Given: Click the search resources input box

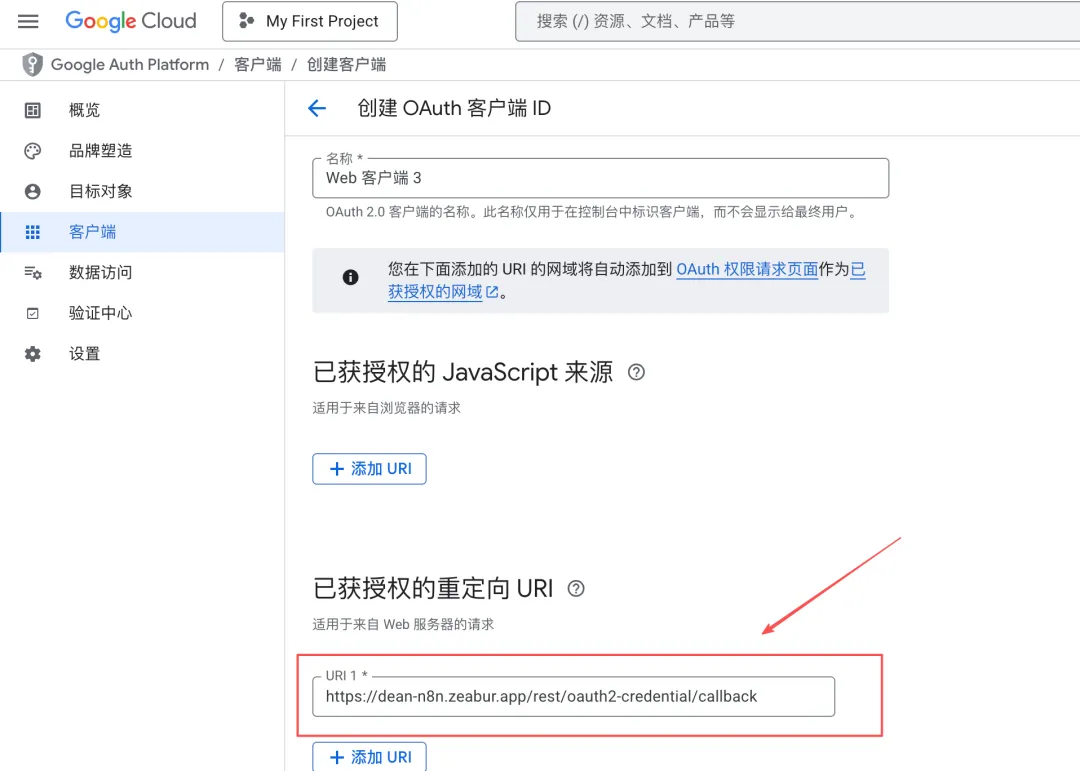Looking at the screenshot, I should (798, 21).
